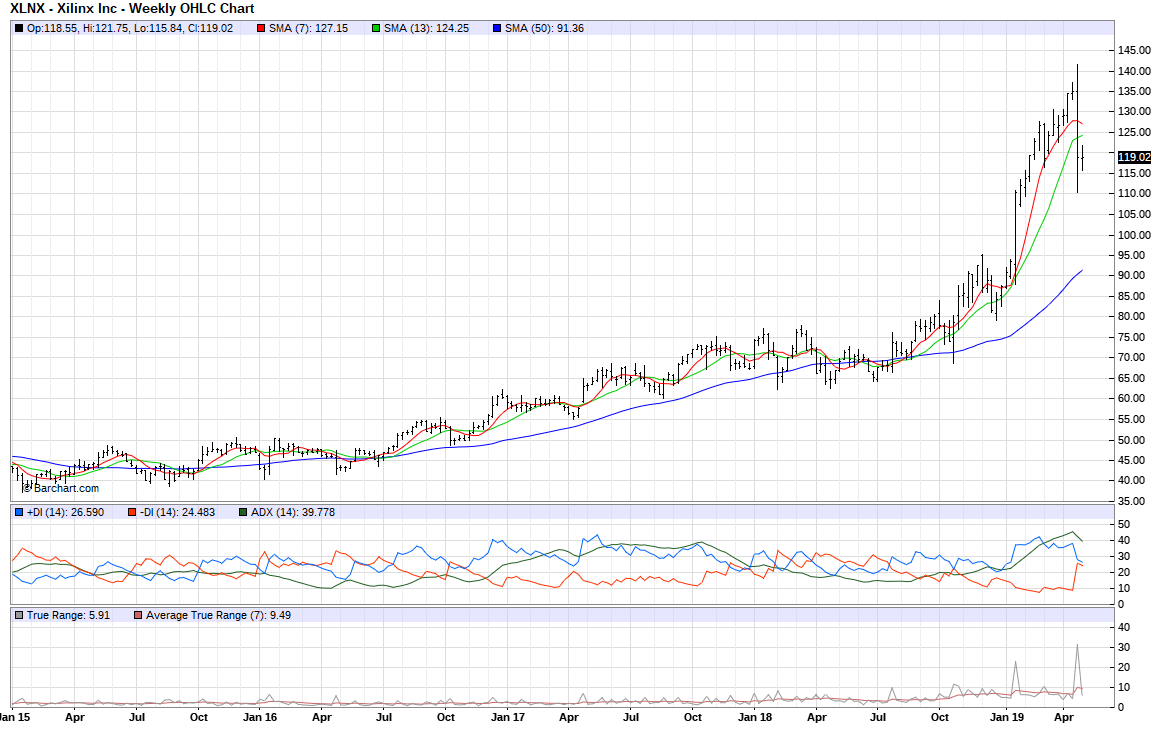Click the blue +DI (14) legend swatch
Screen dimensions: 1156x748
19,512
